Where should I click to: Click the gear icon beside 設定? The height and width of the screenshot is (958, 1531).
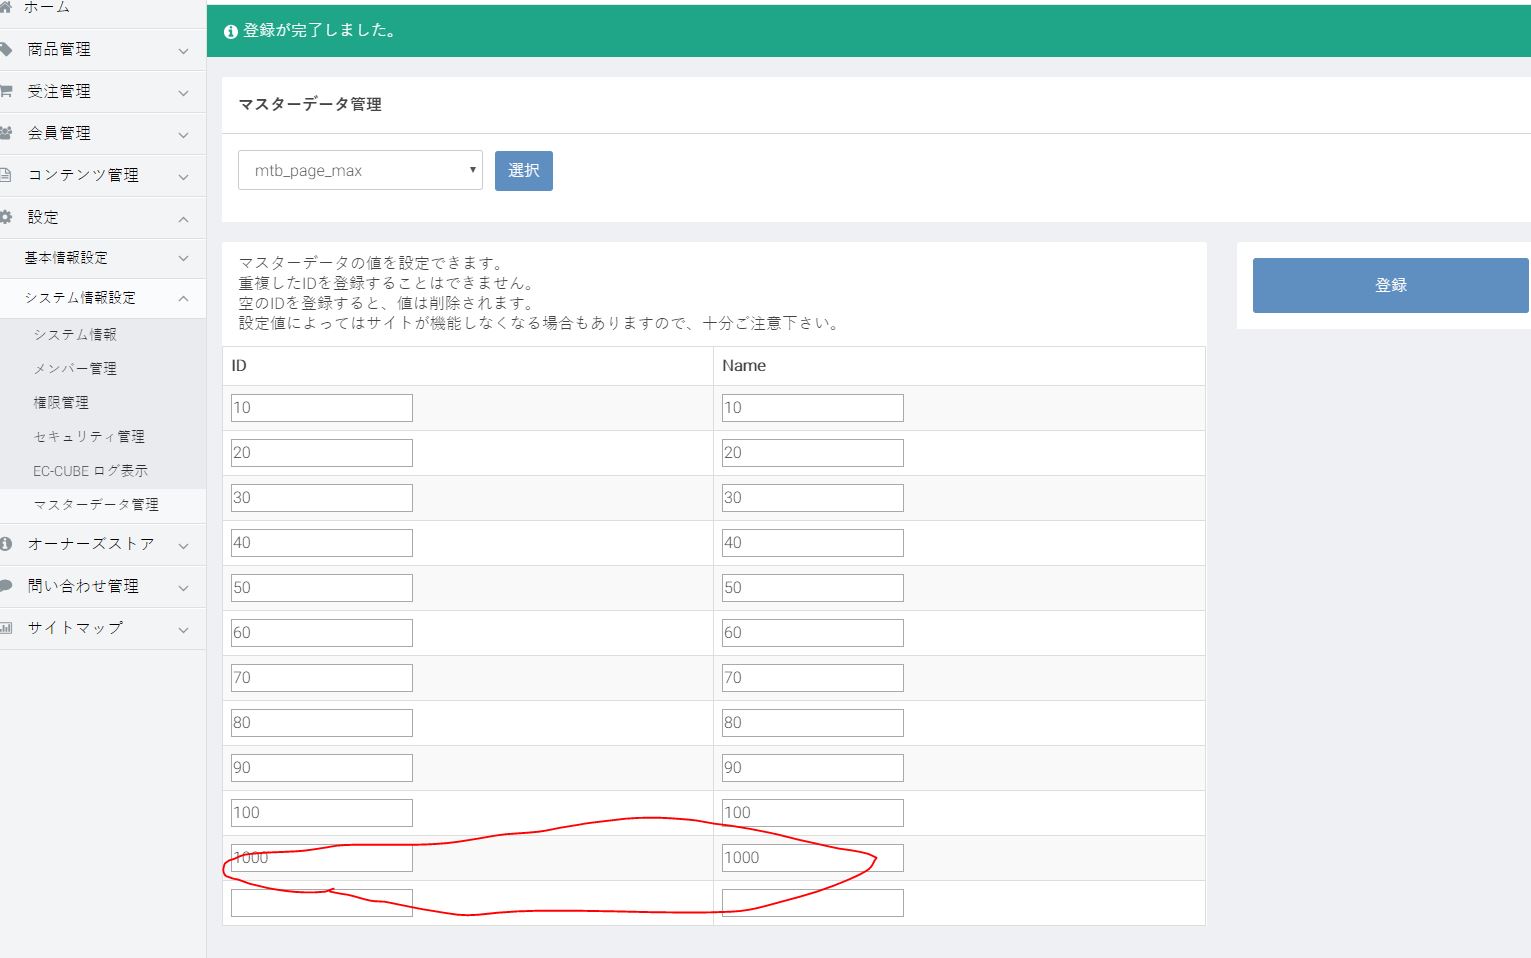coord(6,217)
